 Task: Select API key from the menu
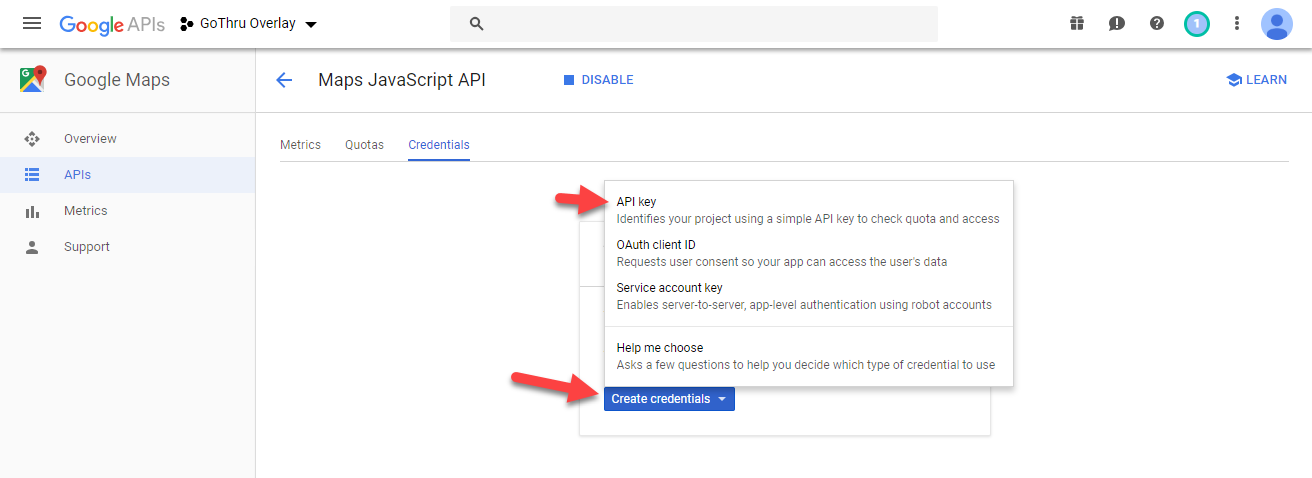[x=637, y=202]
